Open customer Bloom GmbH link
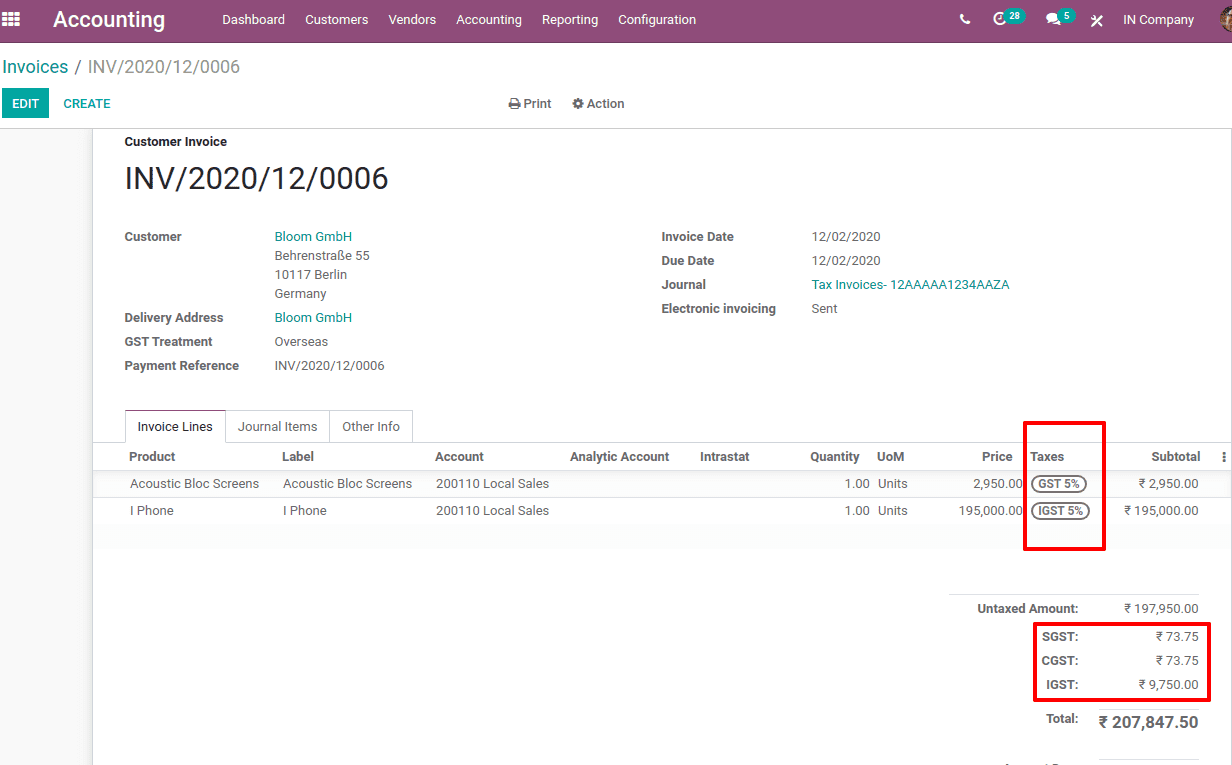Image resolution: width=1232 pixels, height=765 pixels. pos(313,237)
